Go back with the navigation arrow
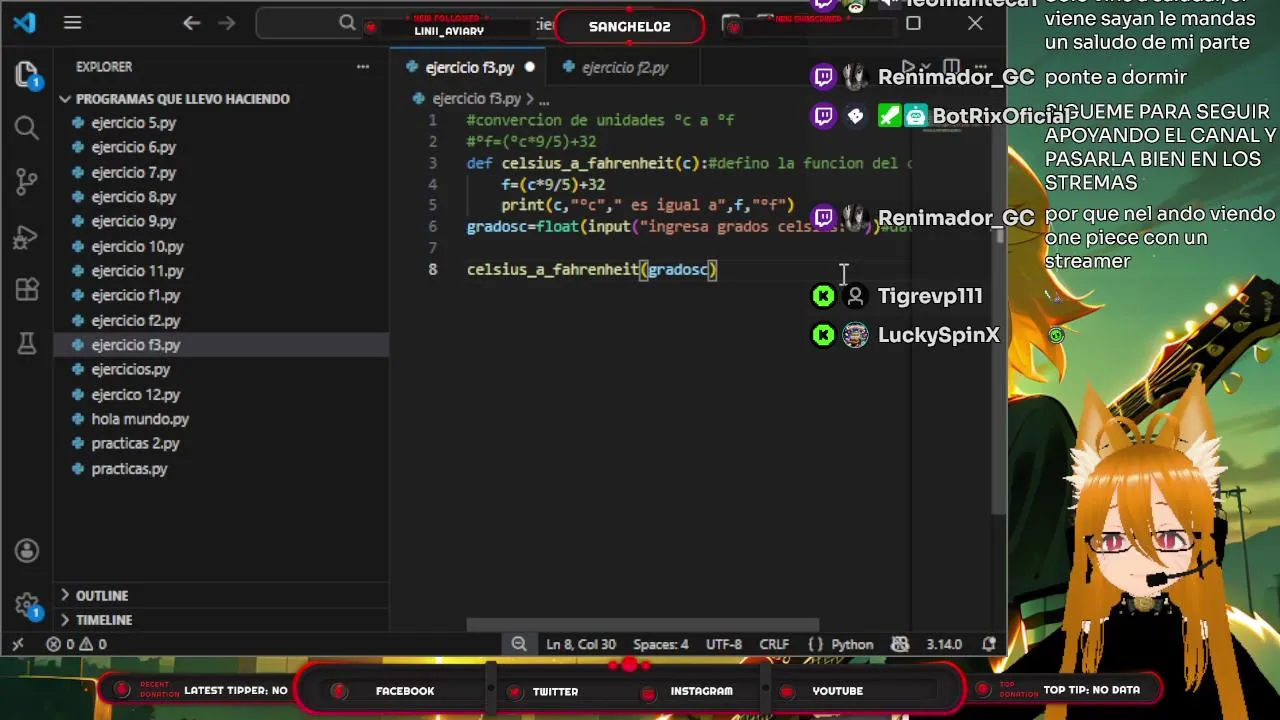Screen dimensions: 1280x720 click(192, 23)
